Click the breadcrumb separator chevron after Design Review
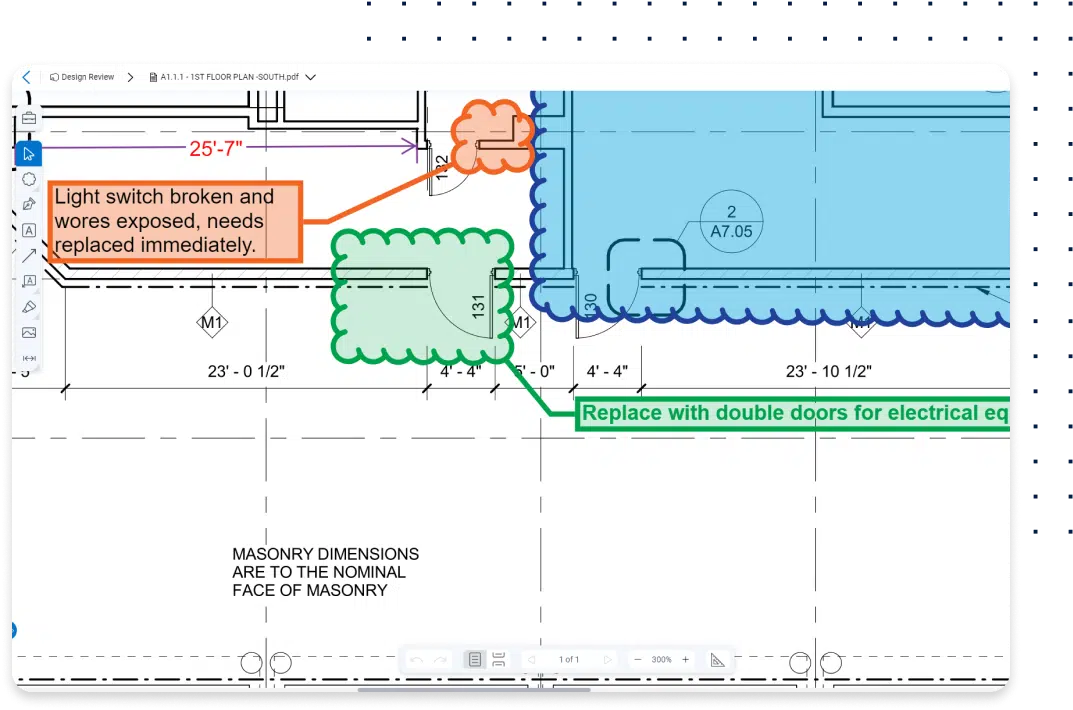The width and height of the screenshot is (1073, 710). click(x=130, y=77)
